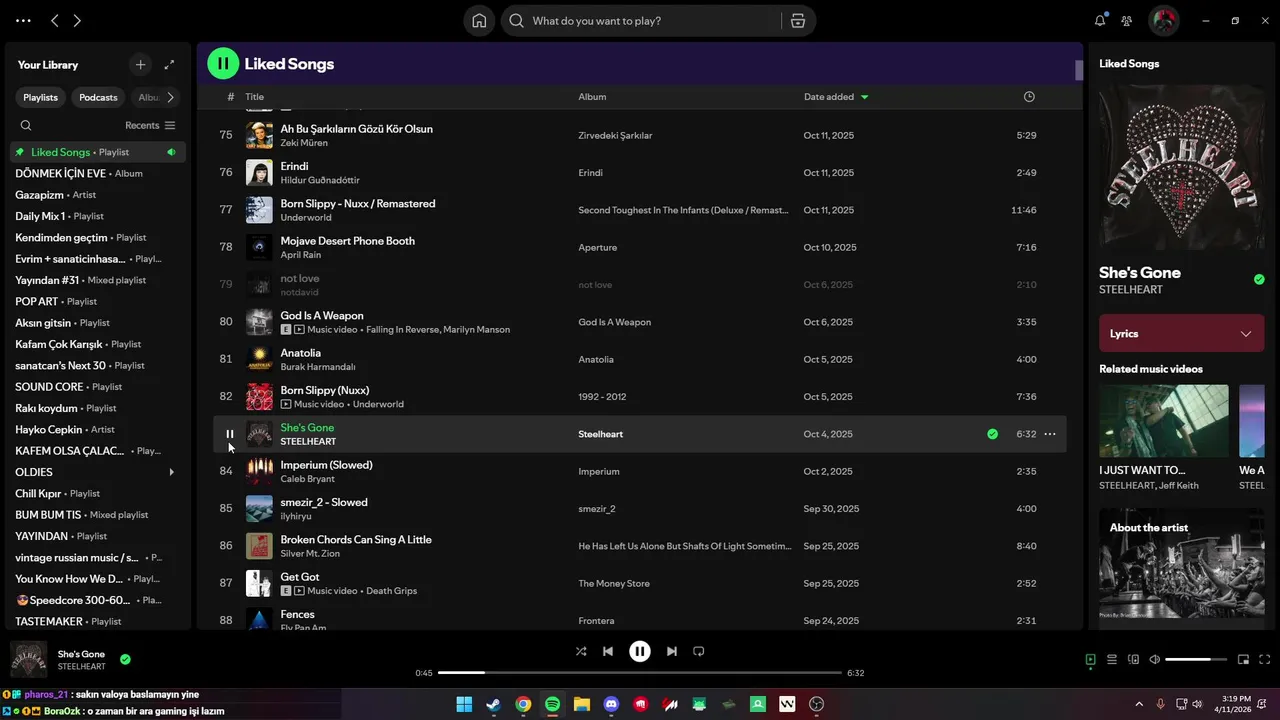This screenshot has width=1280, height=720.
Task: Sort by the Title column header
Action: point(255,97)
